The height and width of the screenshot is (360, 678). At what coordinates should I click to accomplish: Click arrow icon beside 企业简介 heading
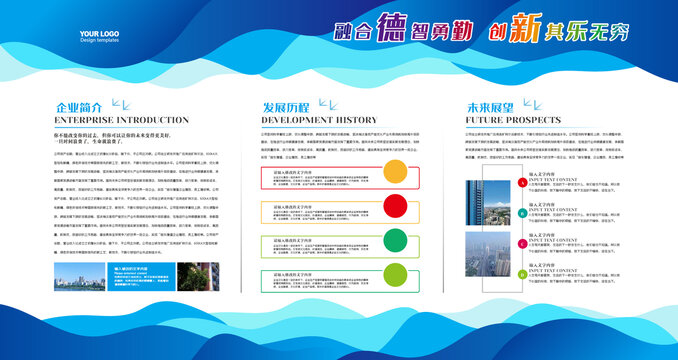click(121, 105)
